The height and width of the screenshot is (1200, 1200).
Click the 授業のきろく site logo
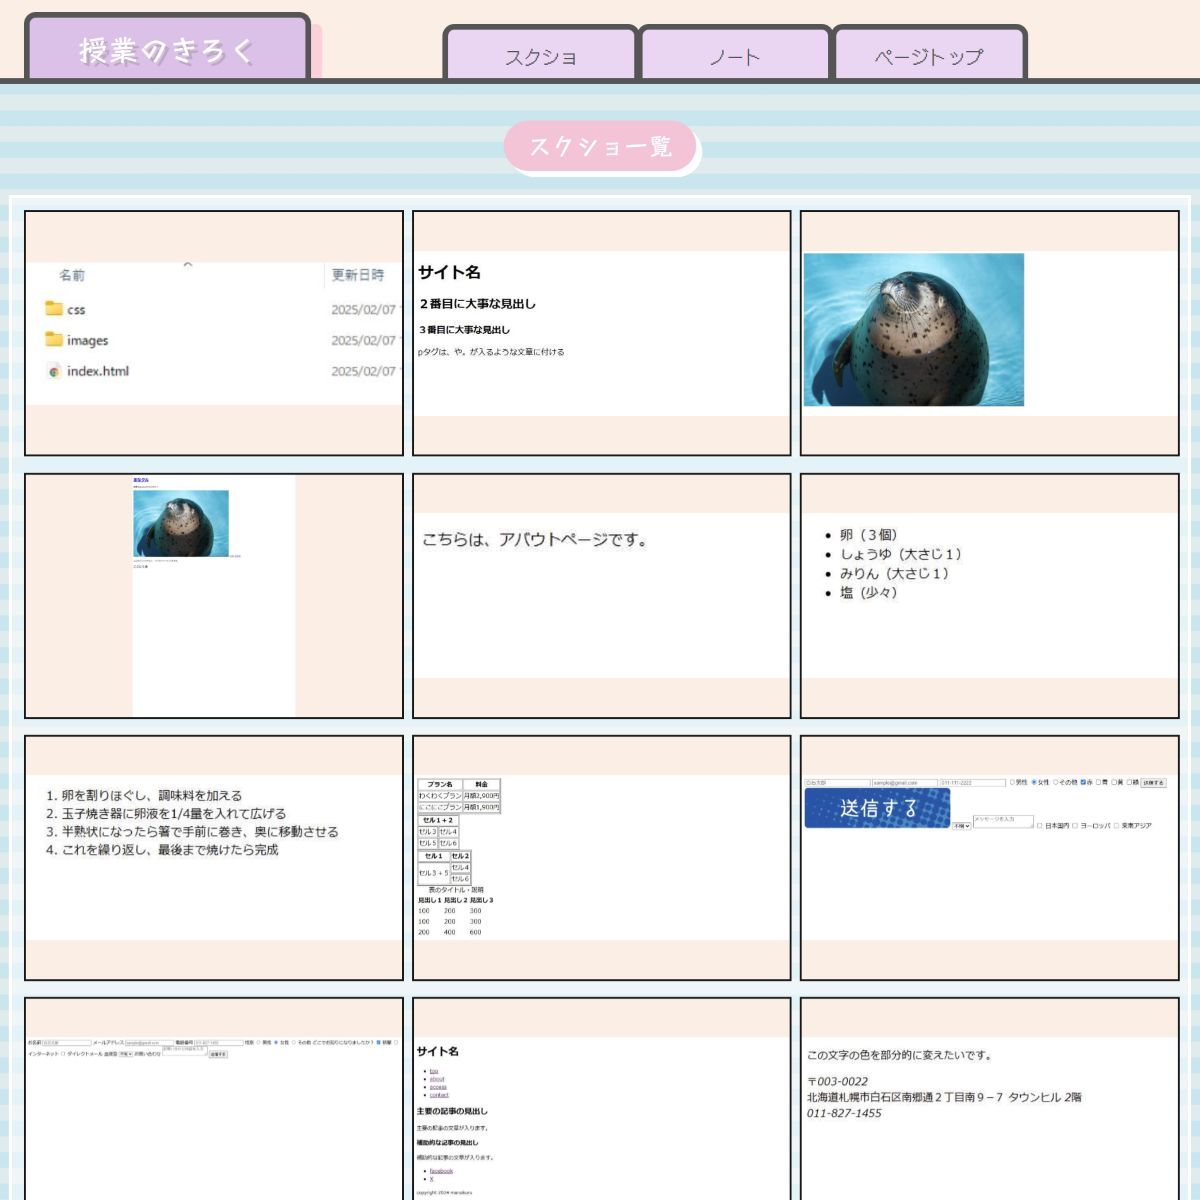pyautogui.click(x=167, y=50)
